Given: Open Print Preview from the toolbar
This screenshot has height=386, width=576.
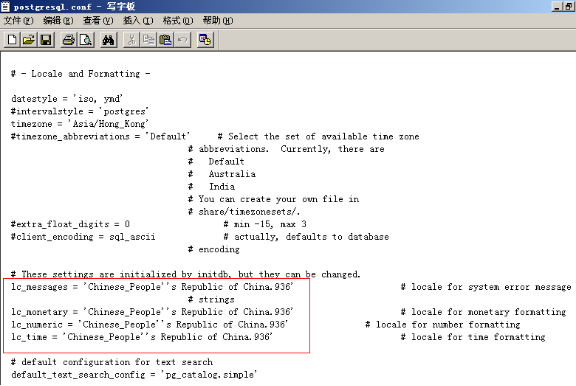Looking at the screenshot, I should tap(86, 40).
